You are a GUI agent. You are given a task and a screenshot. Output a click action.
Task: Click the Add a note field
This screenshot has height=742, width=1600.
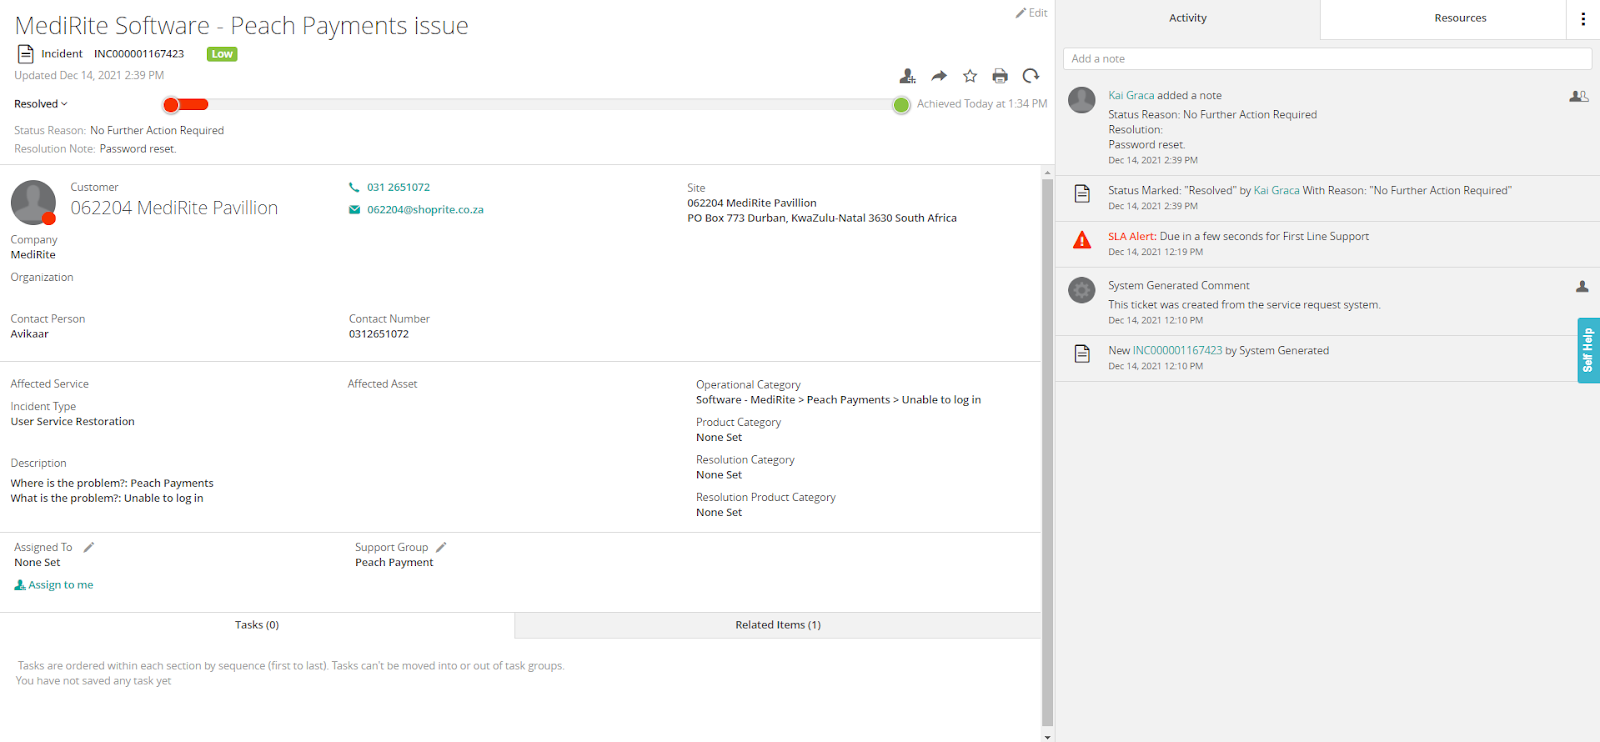1327,59
